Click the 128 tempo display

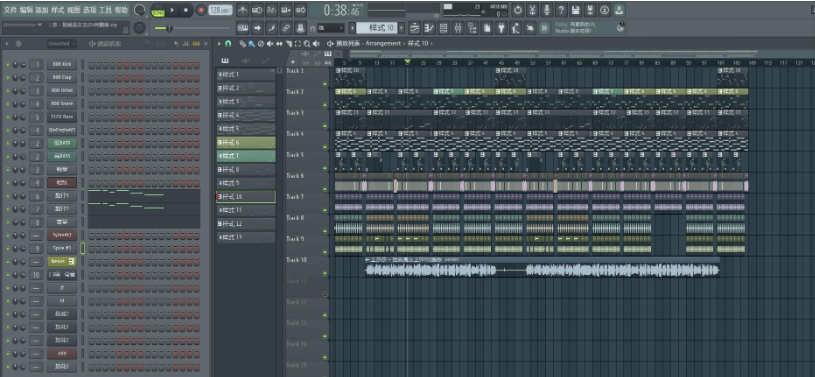tap(220, 10)
